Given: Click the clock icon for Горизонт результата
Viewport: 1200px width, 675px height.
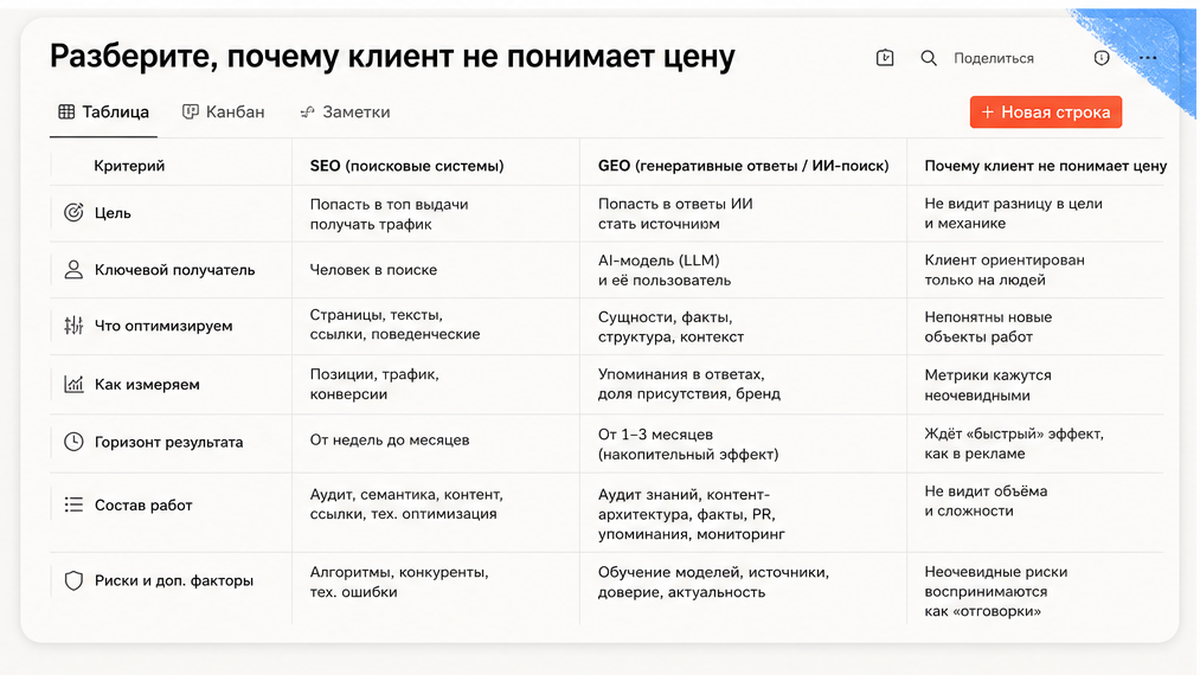Looking at the screenshot, I should point(73,442).
